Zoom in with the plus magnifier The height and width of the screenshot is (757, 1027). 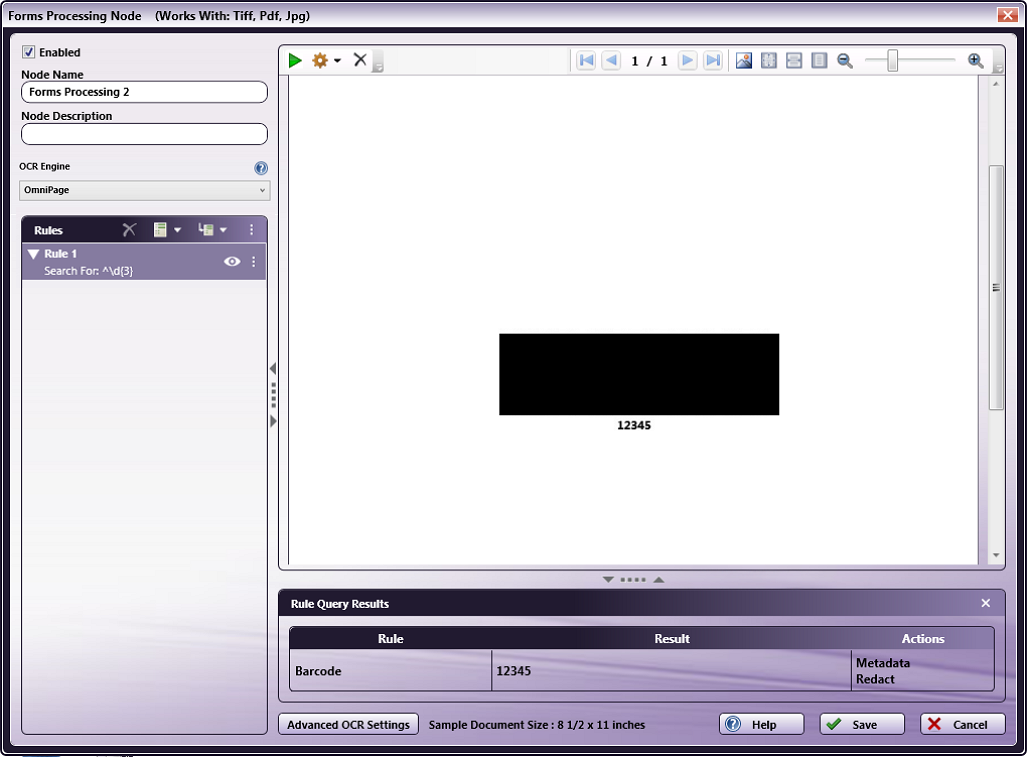point(975,60)
